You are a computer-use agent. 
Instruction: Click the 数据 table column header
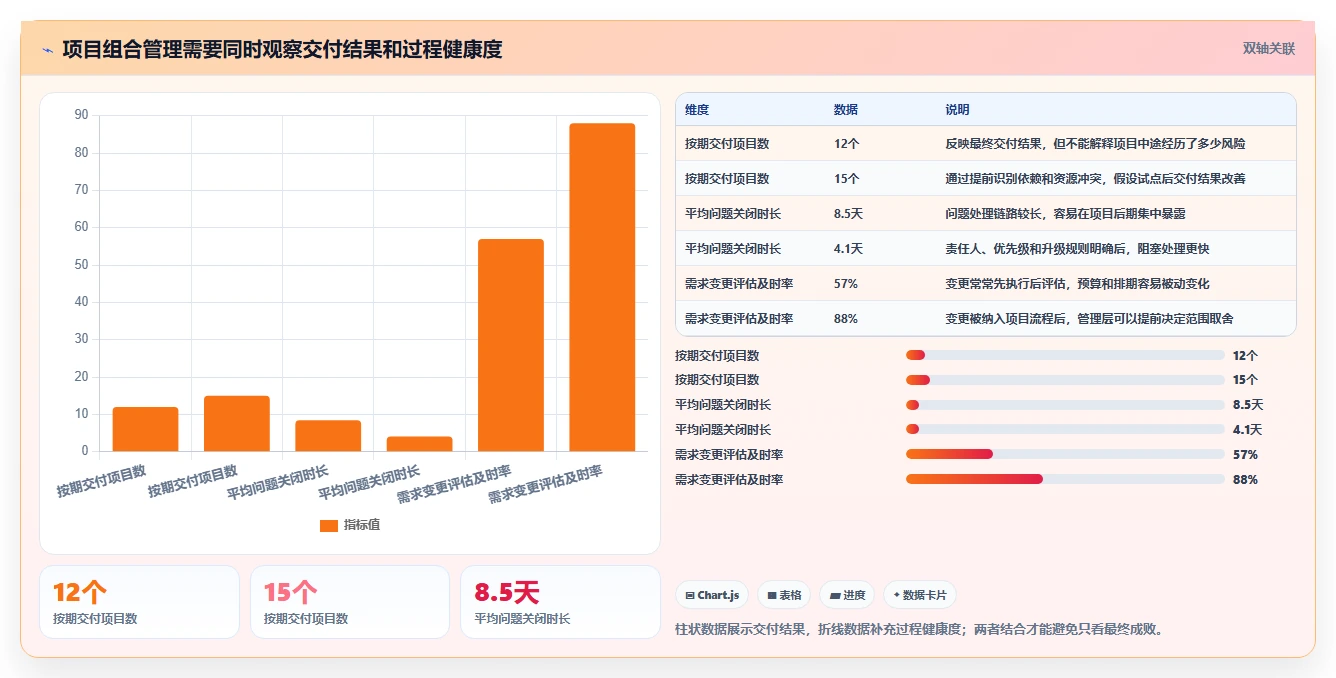click(x=846, y=110)
